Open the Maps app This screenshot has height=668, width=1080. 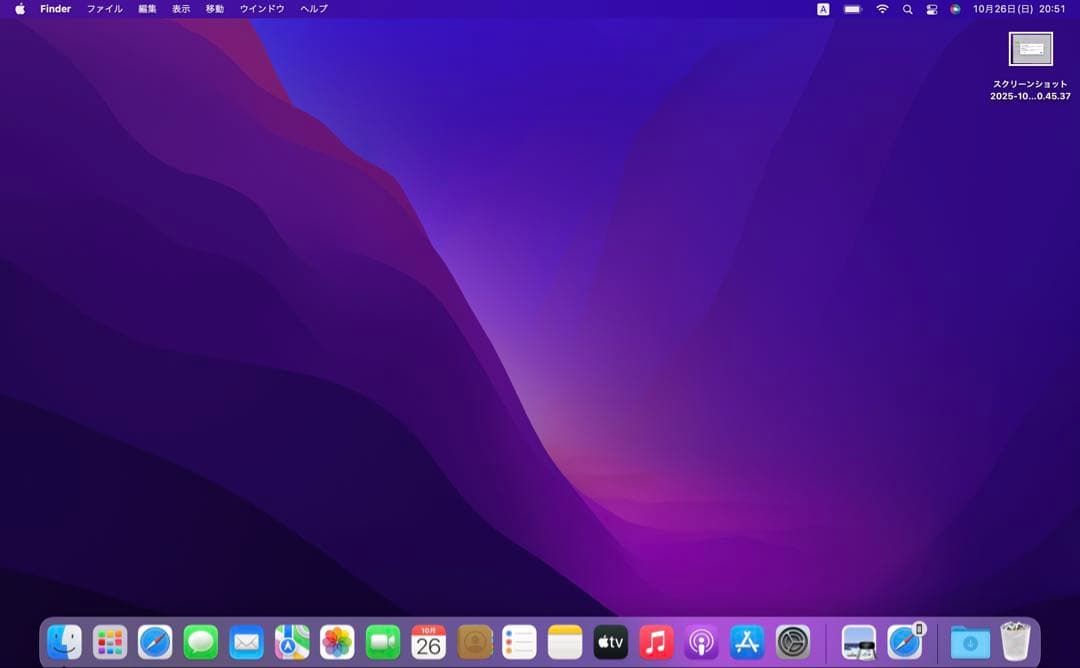click(290, 641)
